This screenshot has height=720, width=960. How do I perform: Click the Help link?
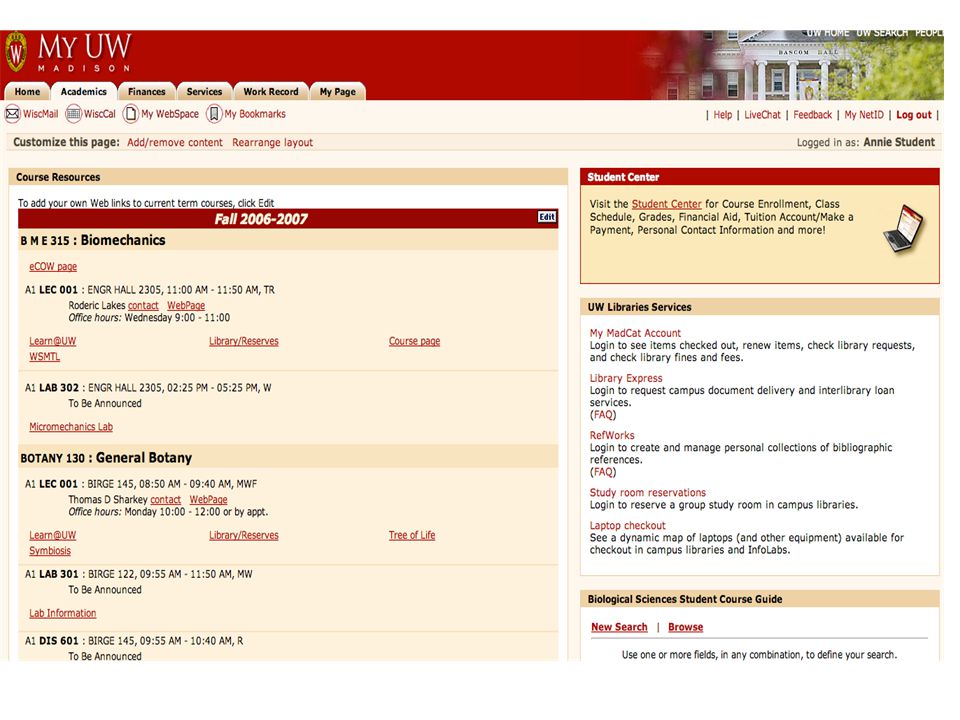pos(722,114)
